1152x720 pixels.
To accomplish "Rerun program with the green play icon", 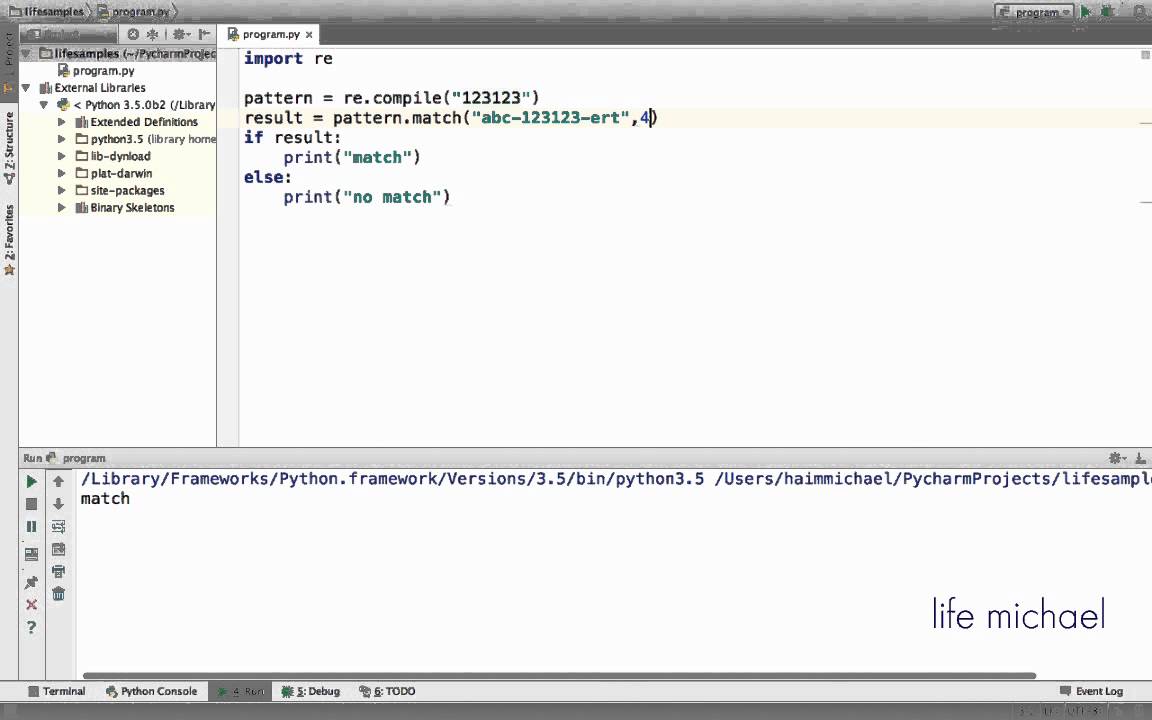I will 31,481.
